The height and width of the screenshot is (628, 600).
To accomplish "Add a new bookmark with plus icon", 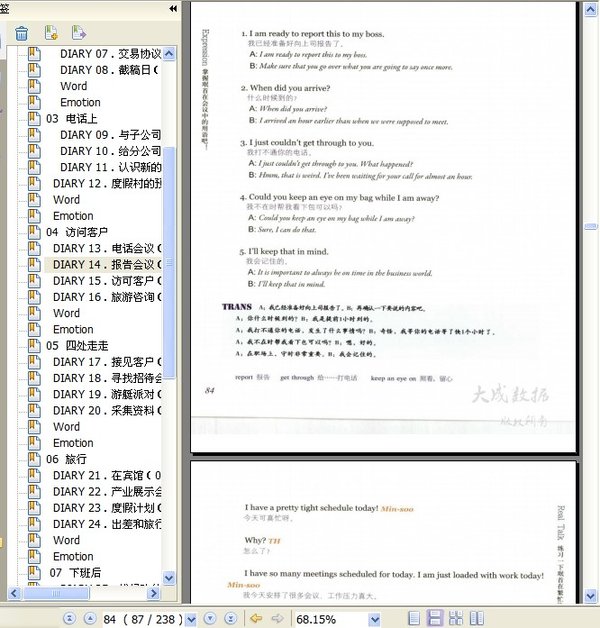I will [x=51, y=33].
